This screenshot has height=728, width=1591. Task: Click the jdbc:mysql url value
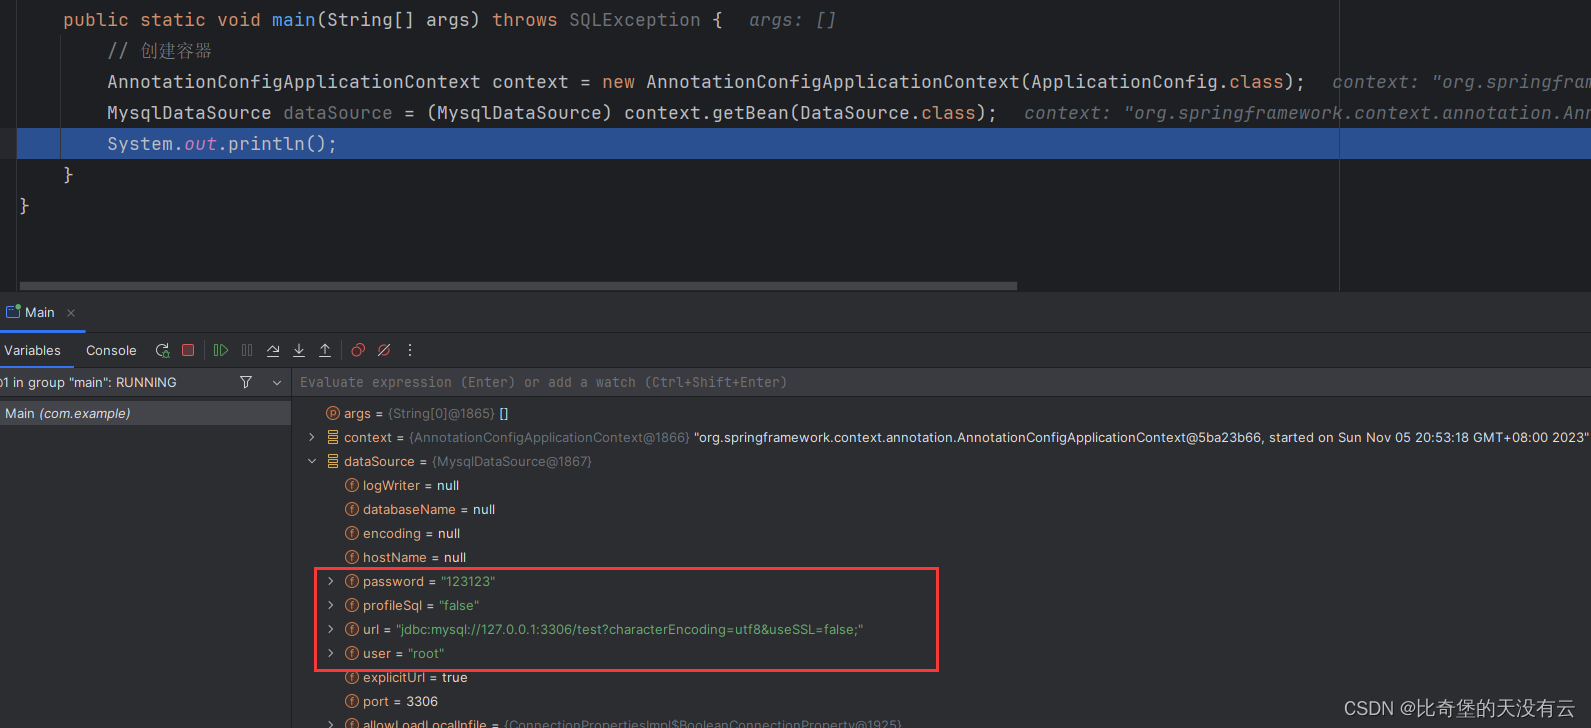point(629,629)
